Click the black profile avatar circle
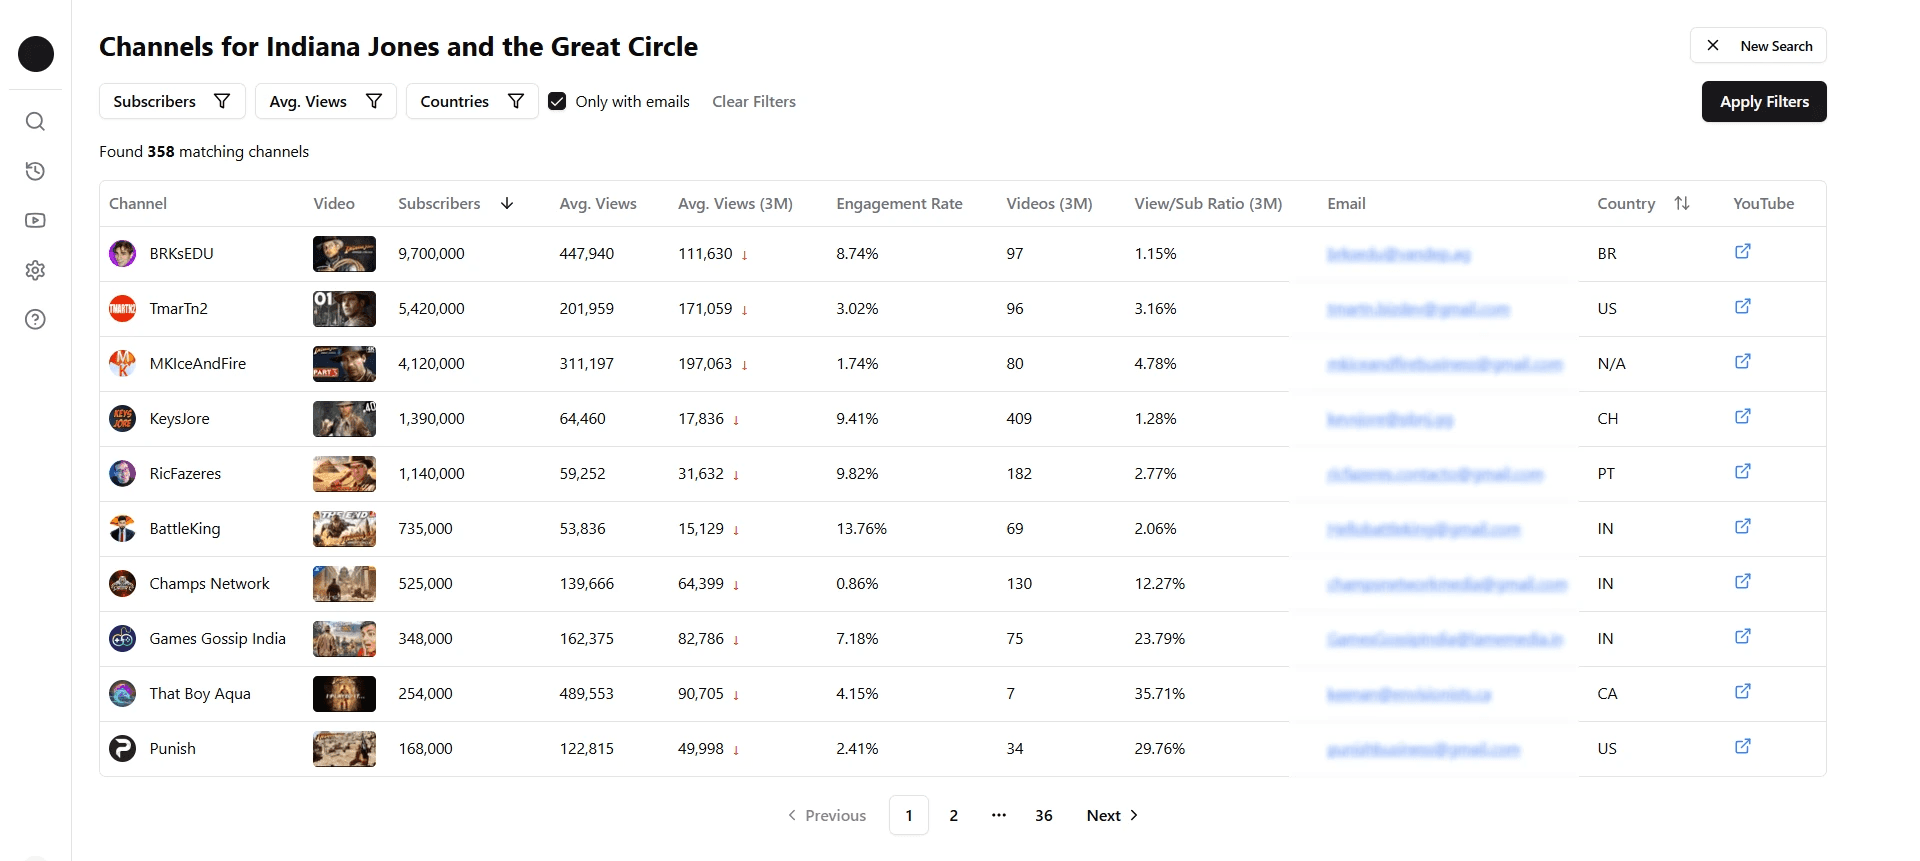Image resolution: width=1920 pixels, height=861 pixels. [x=36, y=54]
